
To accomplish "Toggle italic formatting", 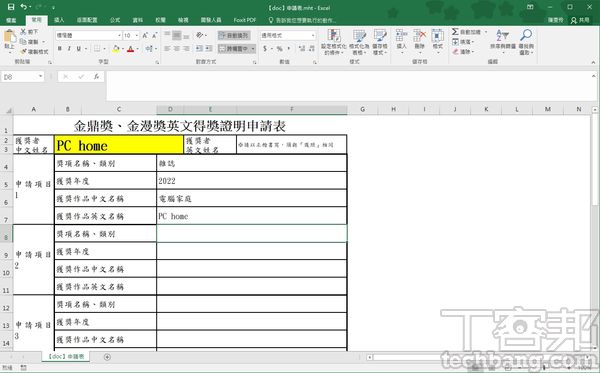I will click(69, 49).
